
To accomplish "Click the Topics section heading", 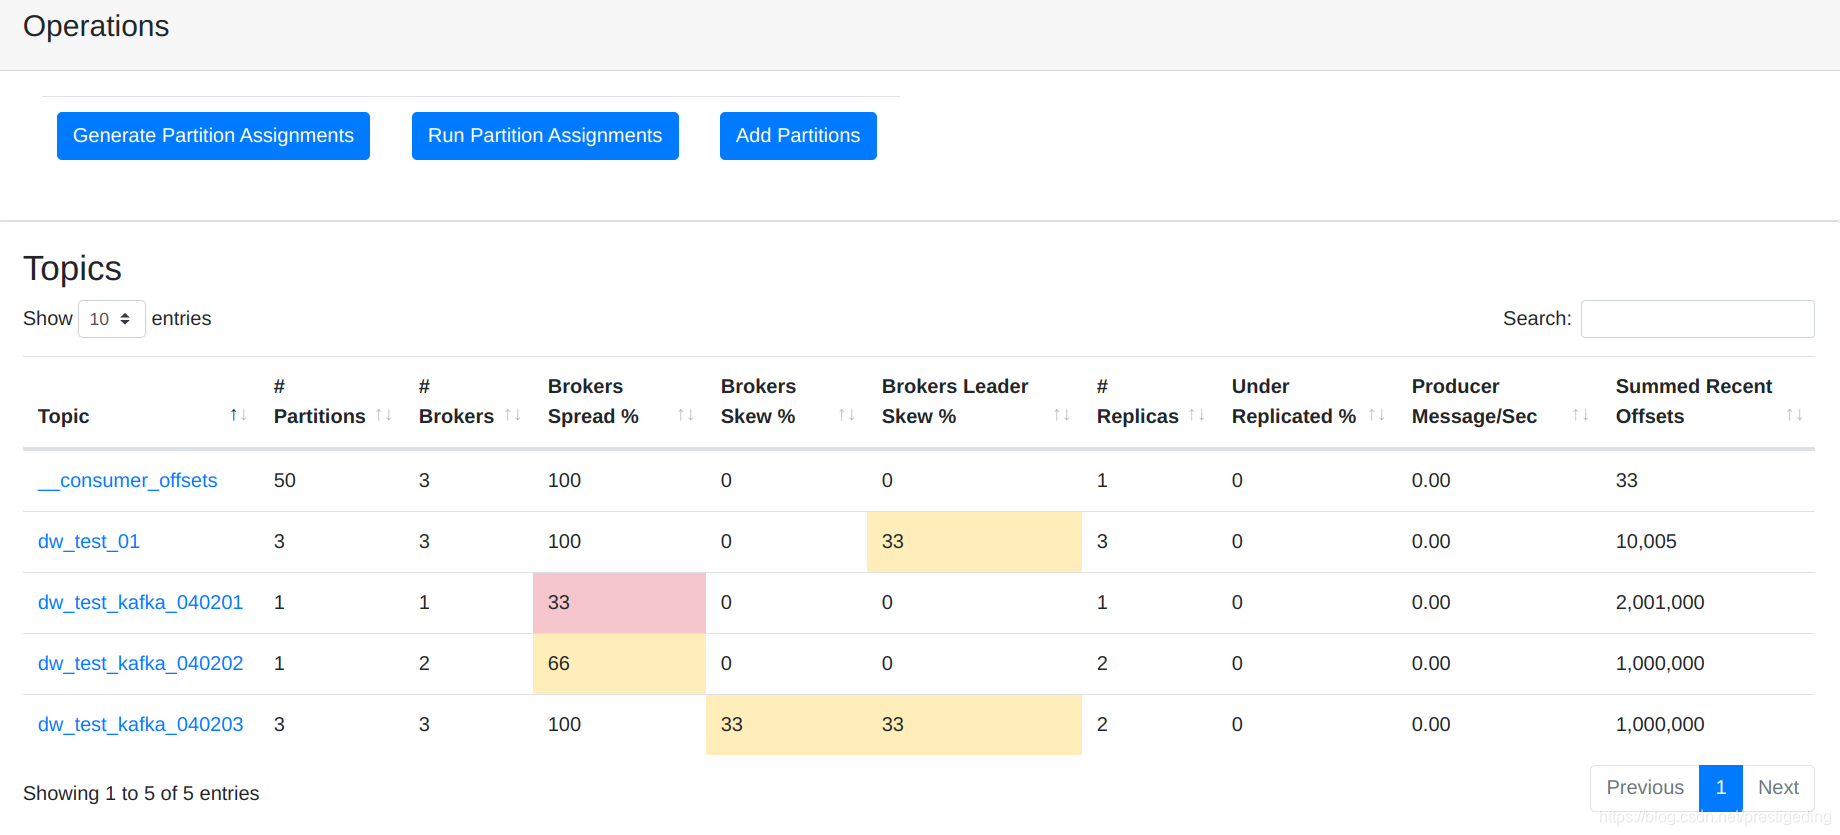I will (72, 269).
